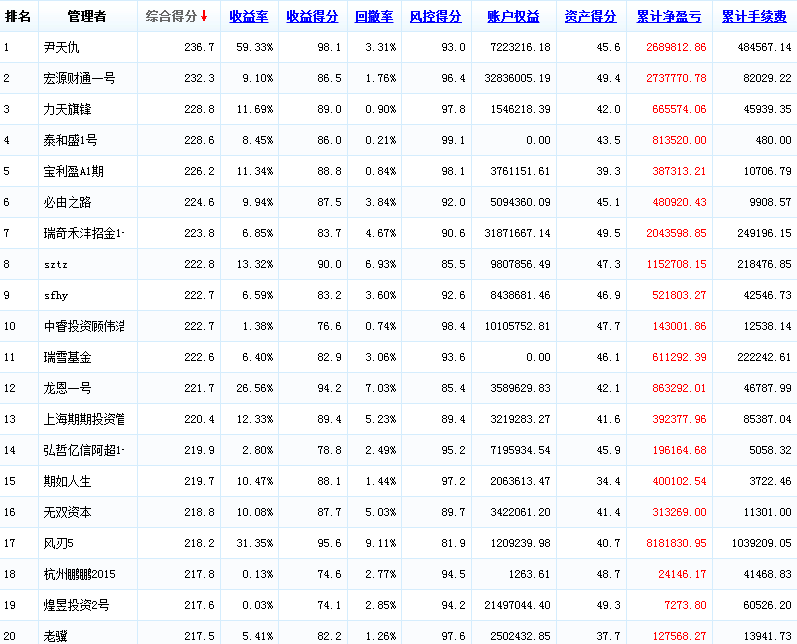797x644 pixels.
Task: Click the 综合得分 column header
Action: (x=171, y=17)
